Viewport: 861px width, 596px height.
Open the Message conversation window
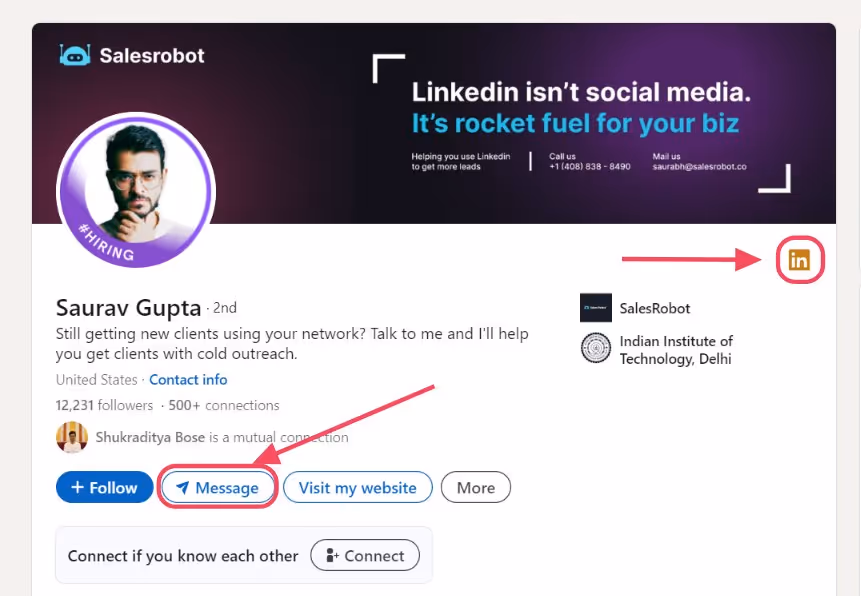(218, 487)
